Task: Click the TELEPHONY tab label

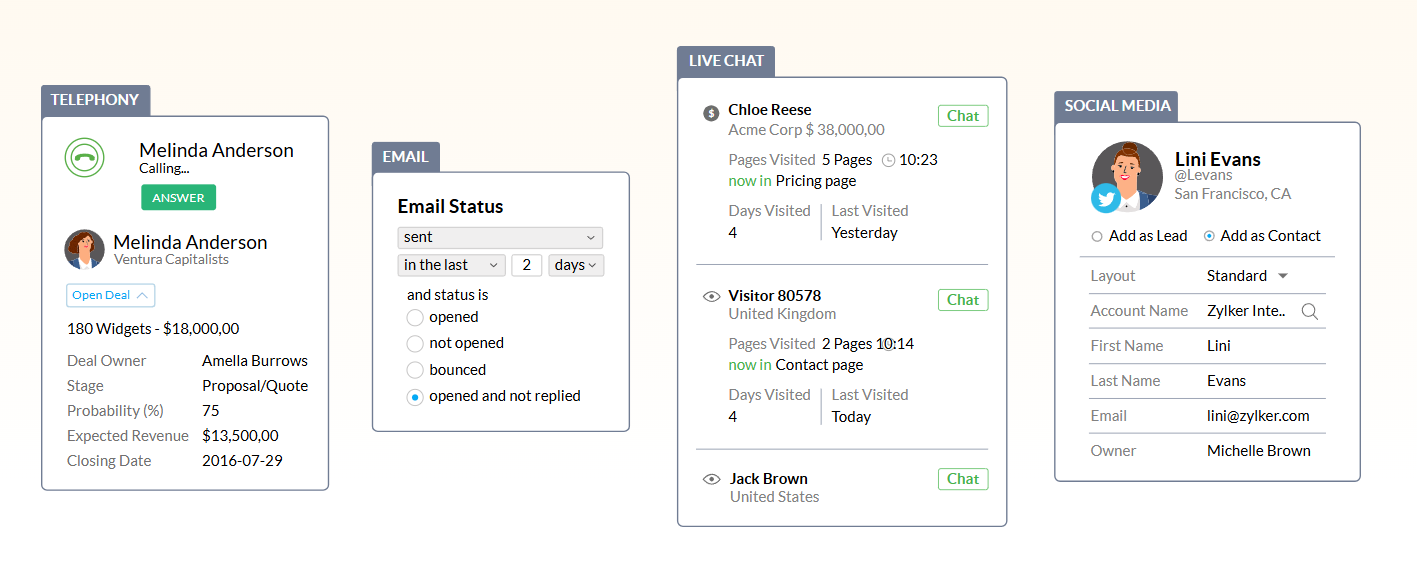Action: click(95, 100)
